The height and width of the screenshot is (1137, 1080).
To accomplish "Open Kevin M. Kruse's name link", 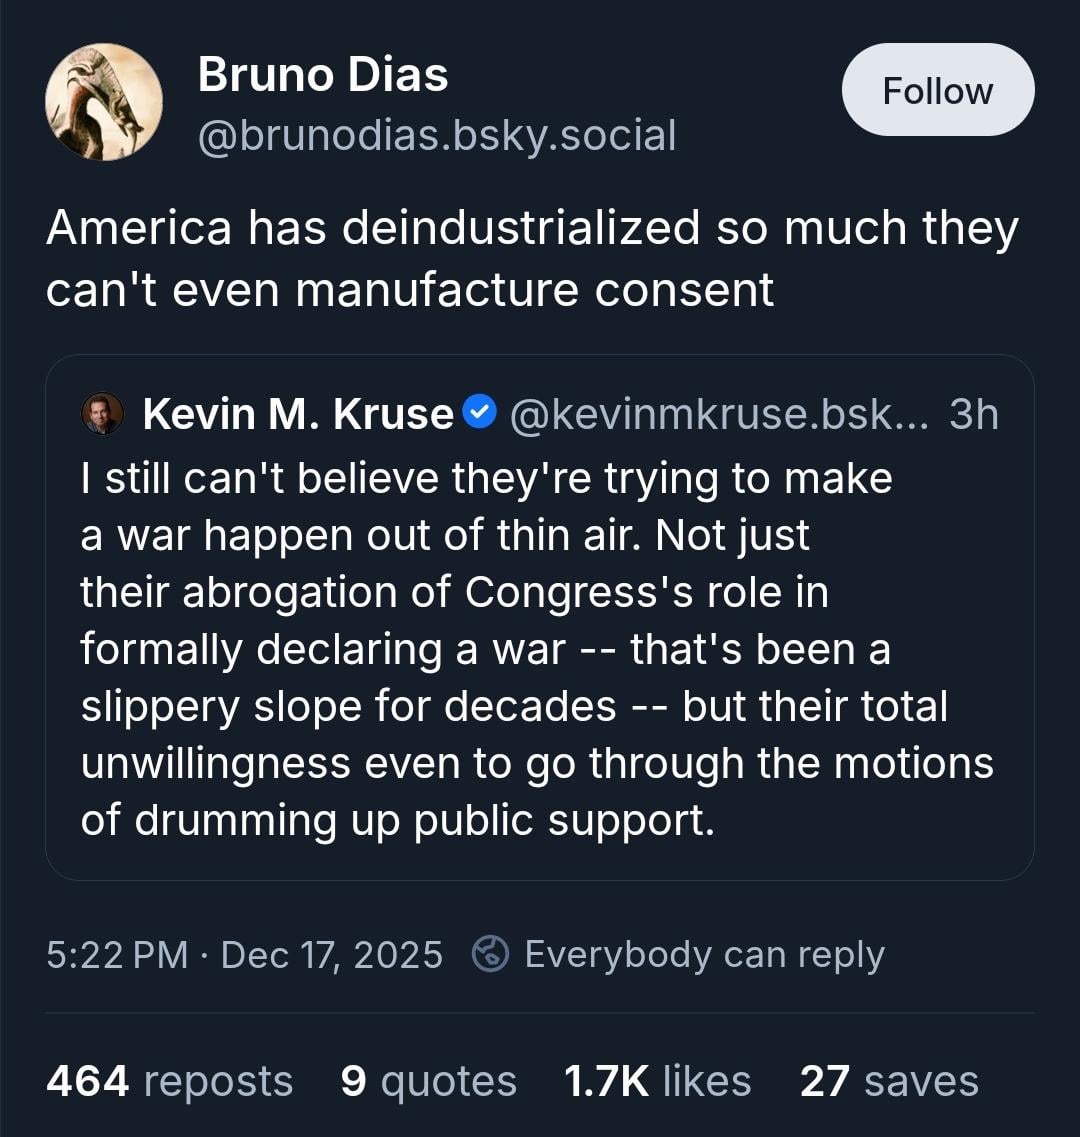I will pyautogui.click(x=298, y=414).
